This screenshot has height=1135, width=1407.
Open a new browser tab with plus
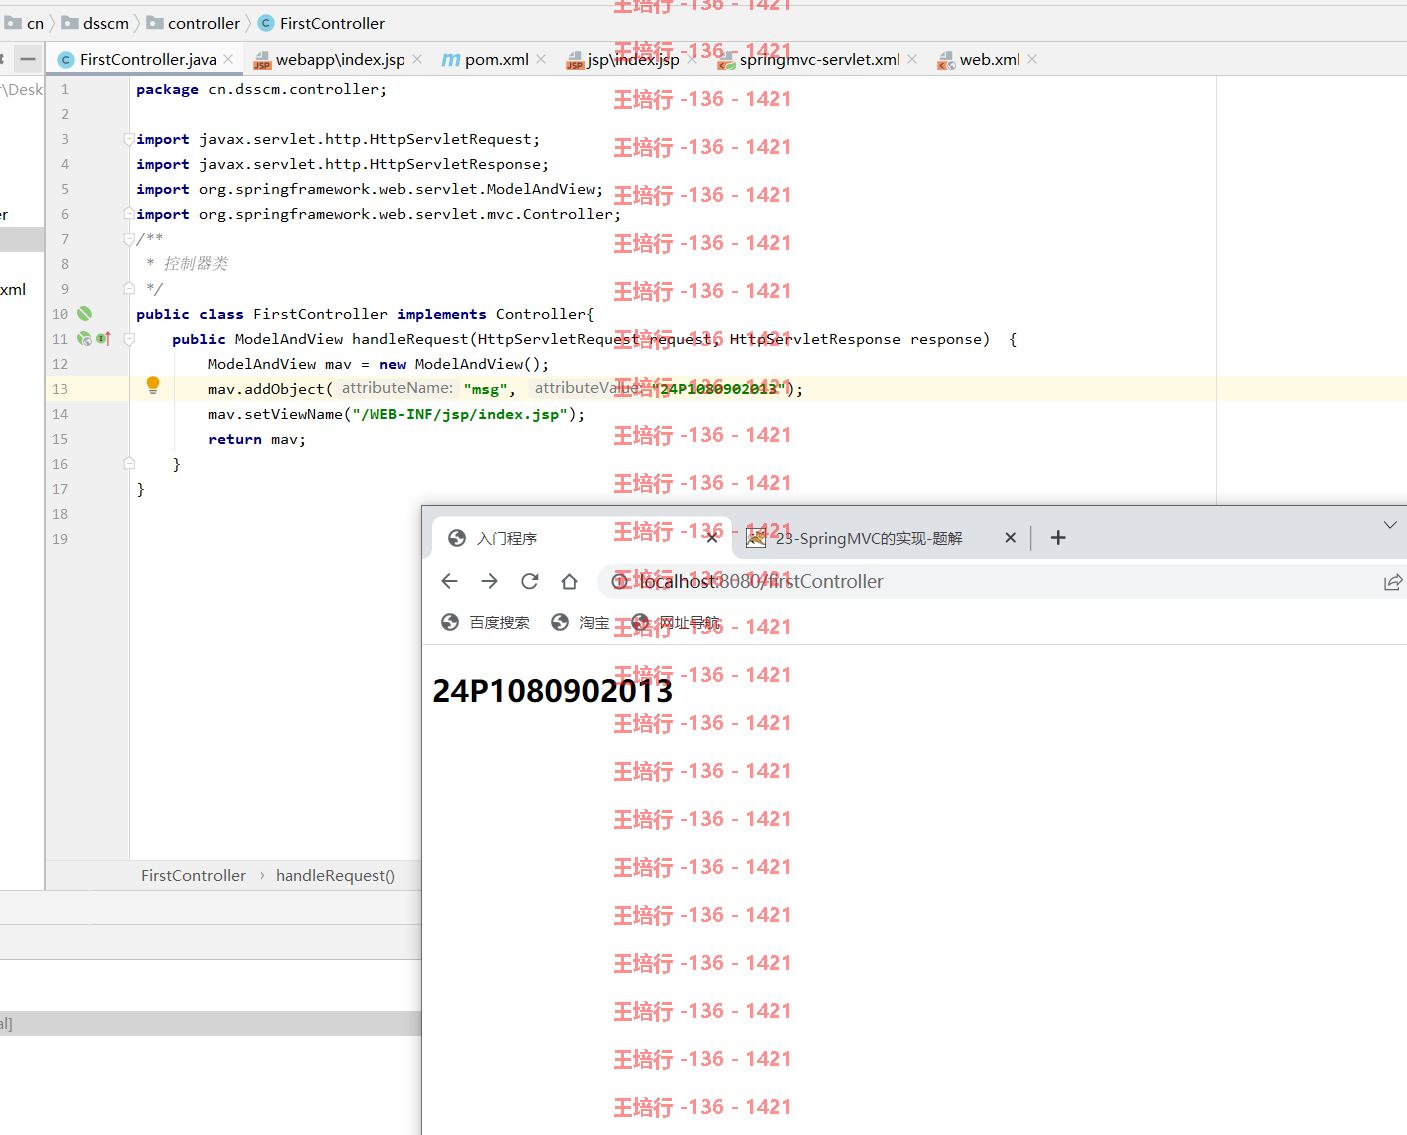tap(1058, 538)
